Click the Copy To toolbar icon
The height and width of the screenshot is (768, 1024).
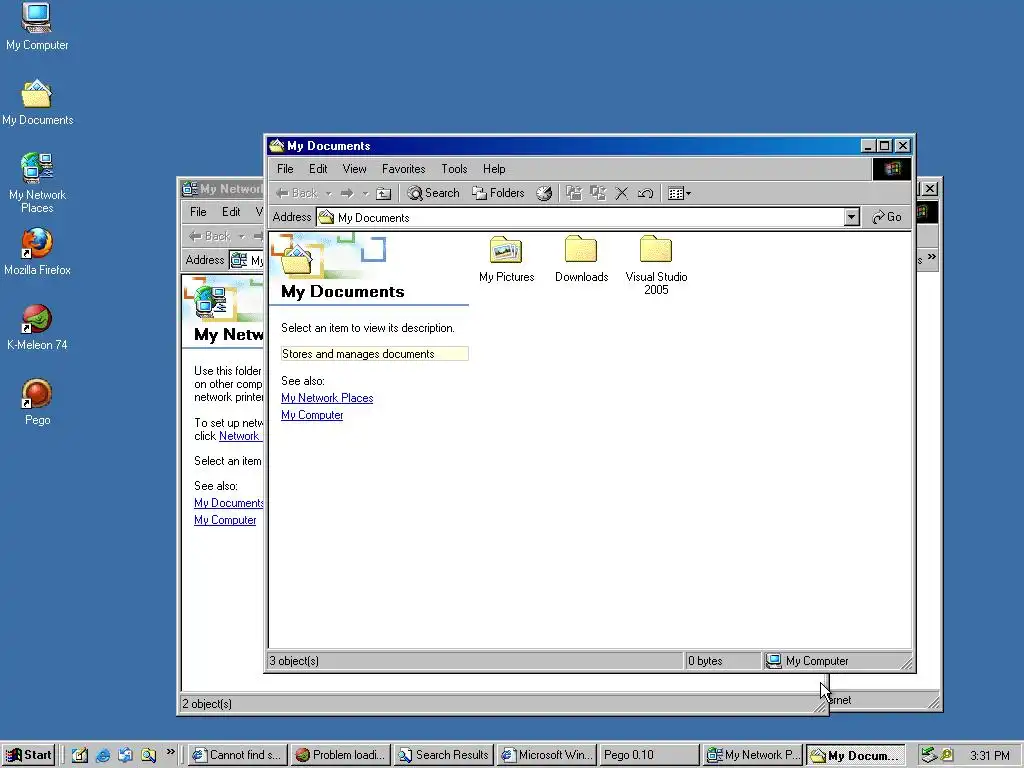coord(598,193)
